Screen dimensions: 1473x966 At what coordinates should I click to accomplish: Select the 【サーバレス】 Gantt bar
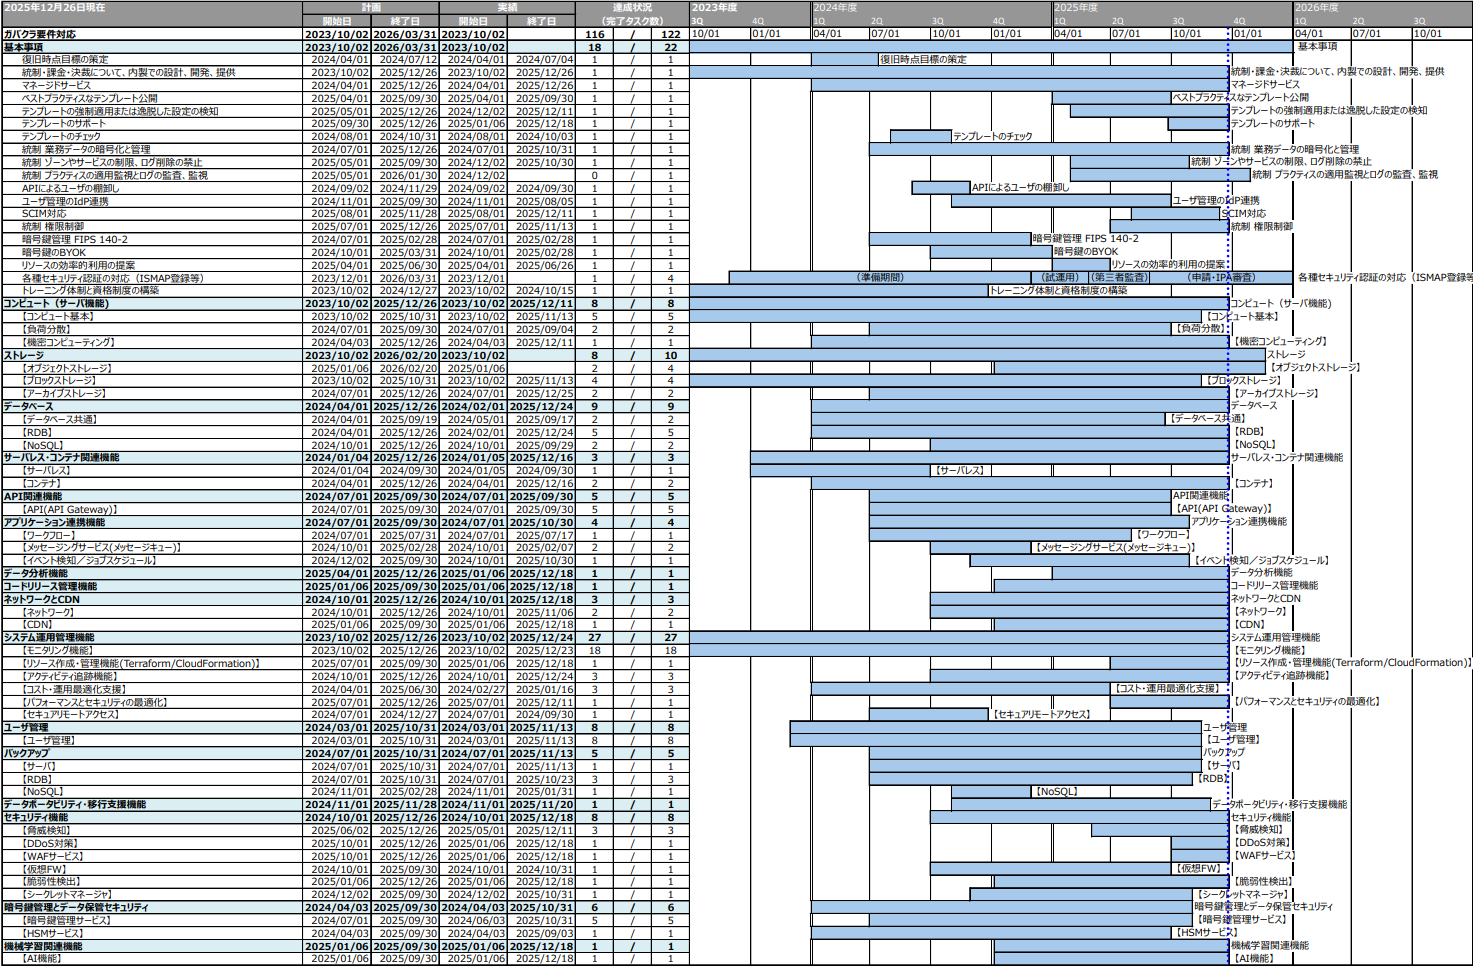tap(840, 470)
